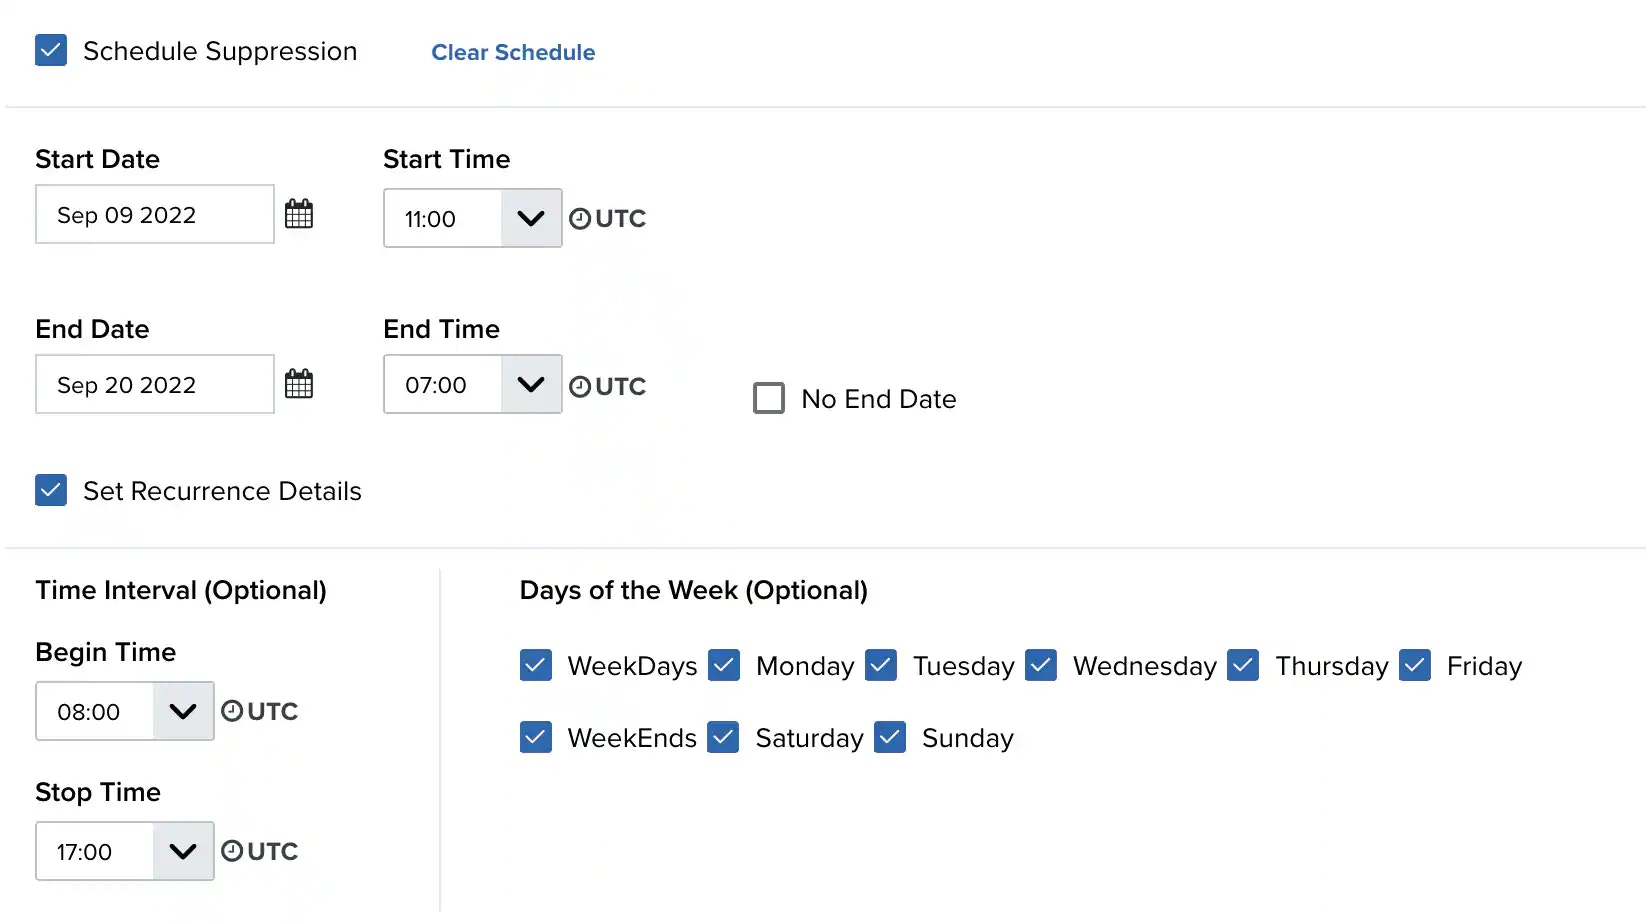
Task: Click the clock icon beside Begin Time UTC
Action: [x=232, y=711]
